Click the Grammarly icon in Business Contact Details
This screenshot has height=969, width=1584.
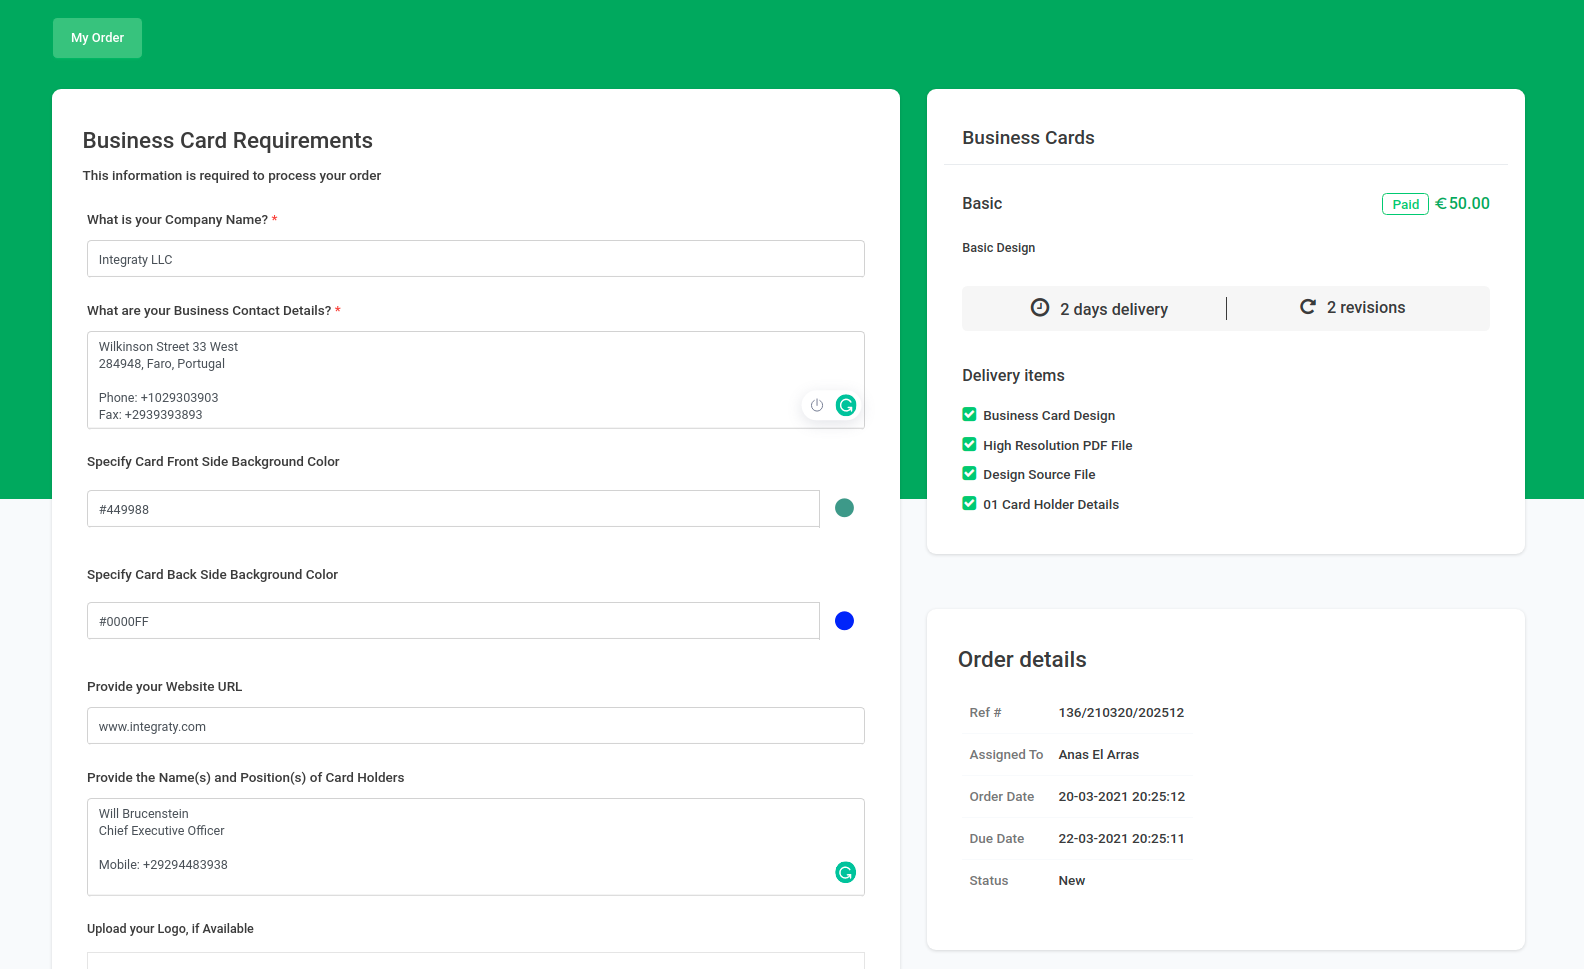pyautogui.click(x=846, y=405)
